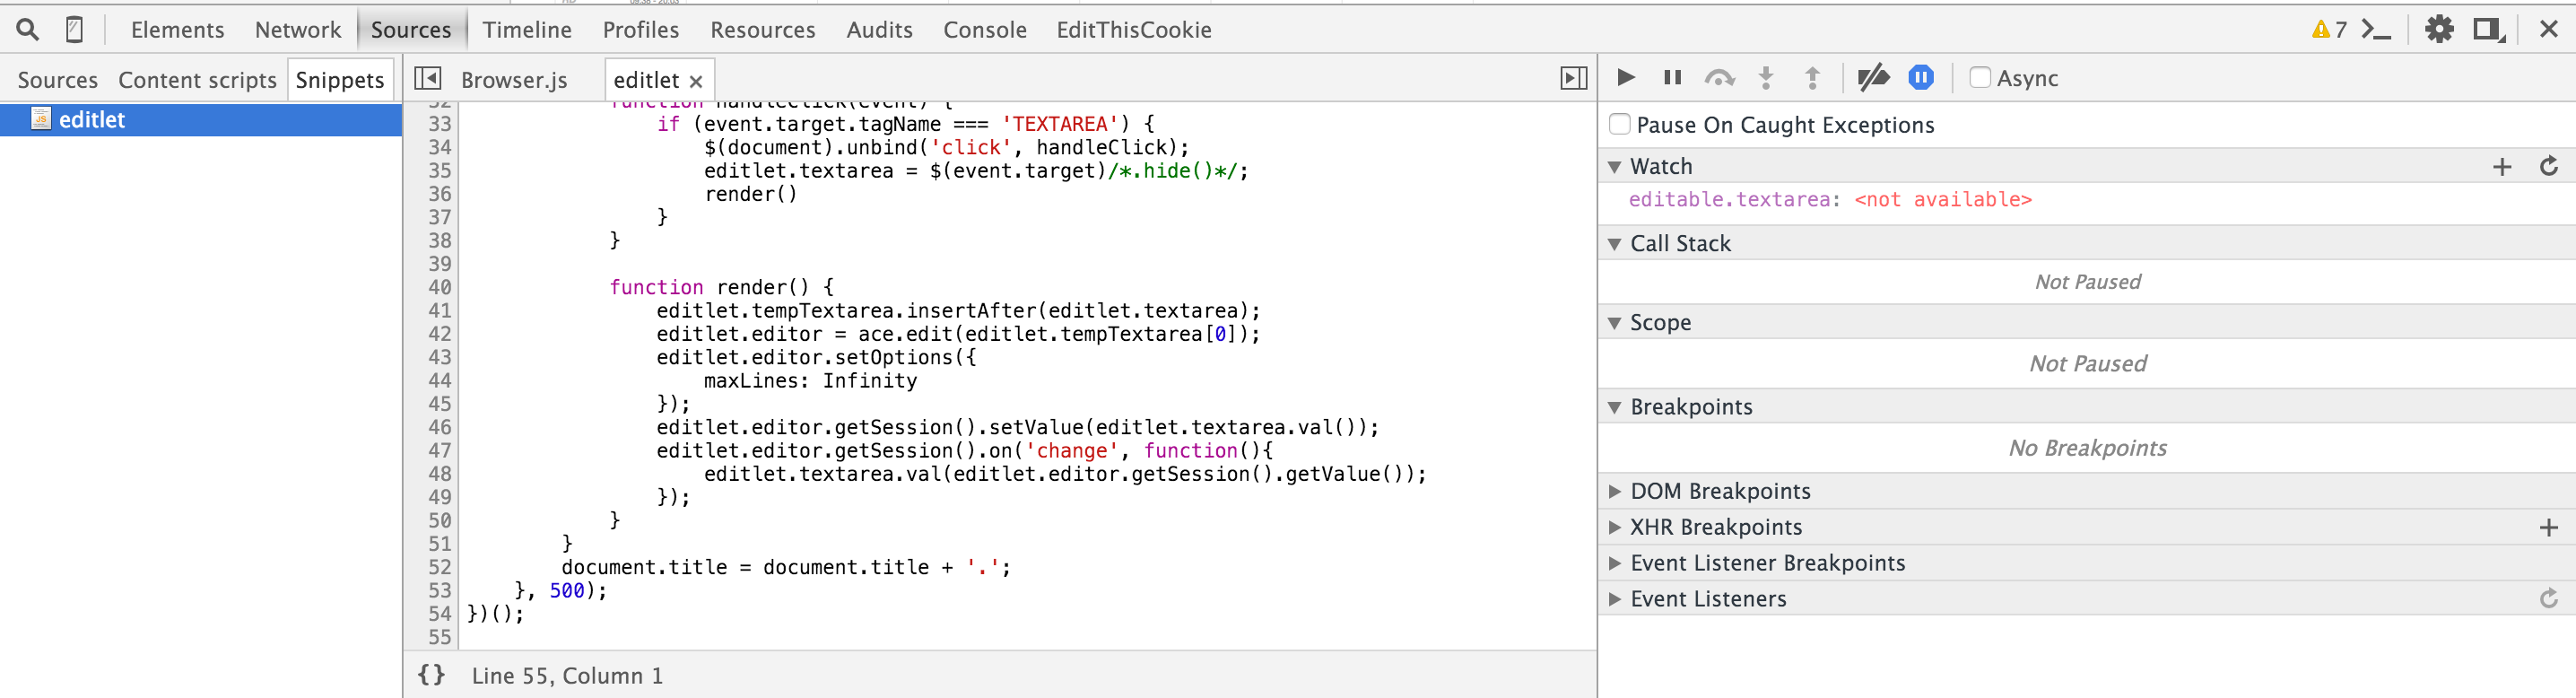The width and height of the screenshot is (2576, 698).
Task: Close the editlet editor tab
Action: (x=696, y=81)
